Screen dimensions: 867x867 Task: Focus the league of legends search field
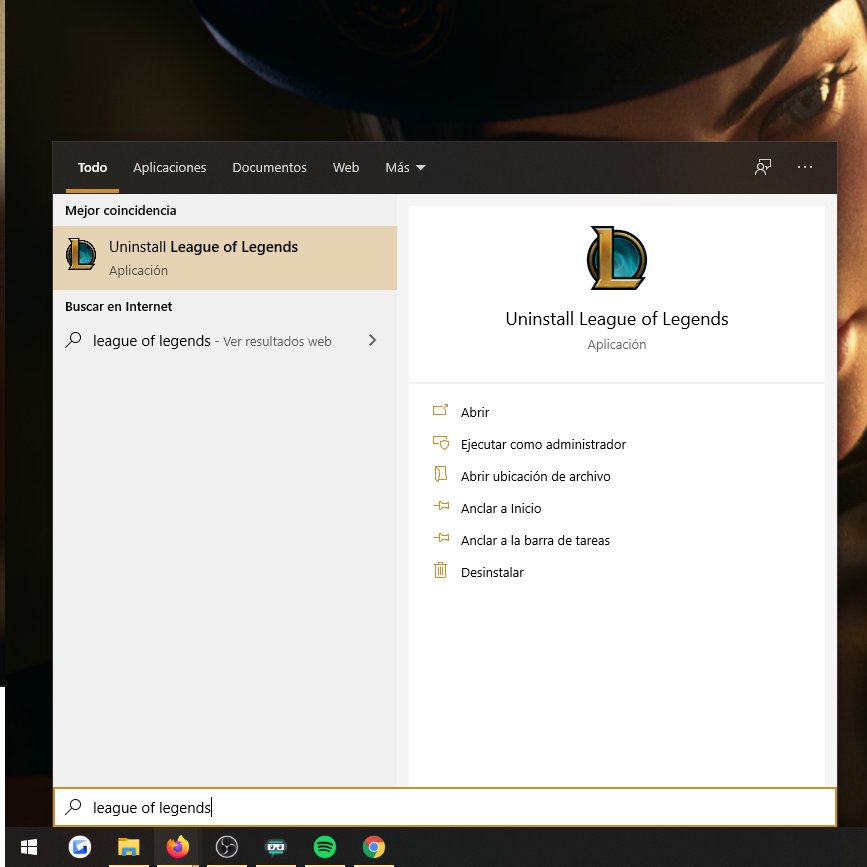[445, 807]
